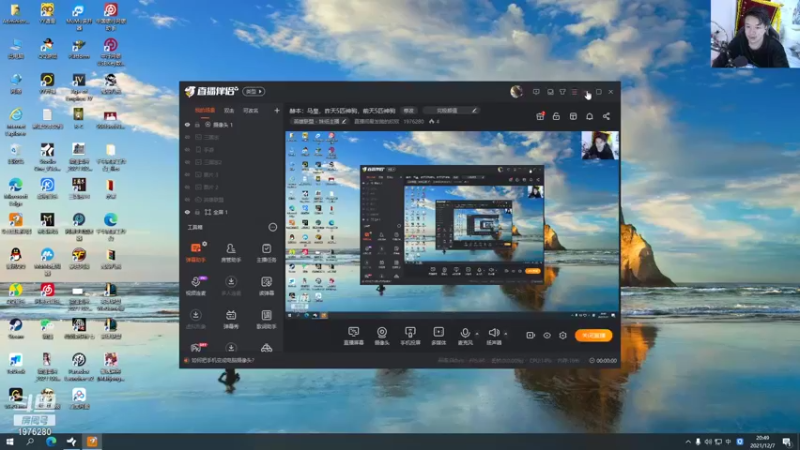The image size is (800, 450).
Task: Open the 视频连麦 tool with microphone icon
Action: click(195, 286)
